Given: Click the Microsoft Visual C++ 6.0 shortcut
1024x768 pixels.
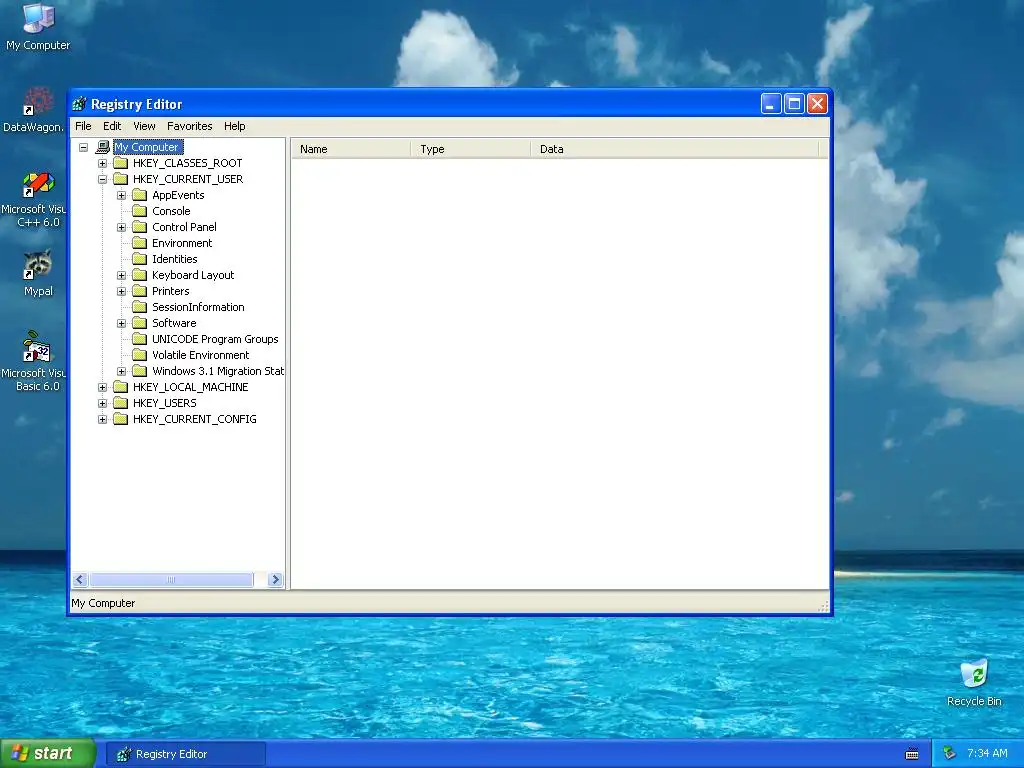Looking at the screenshot, I should tap(34, 200).
